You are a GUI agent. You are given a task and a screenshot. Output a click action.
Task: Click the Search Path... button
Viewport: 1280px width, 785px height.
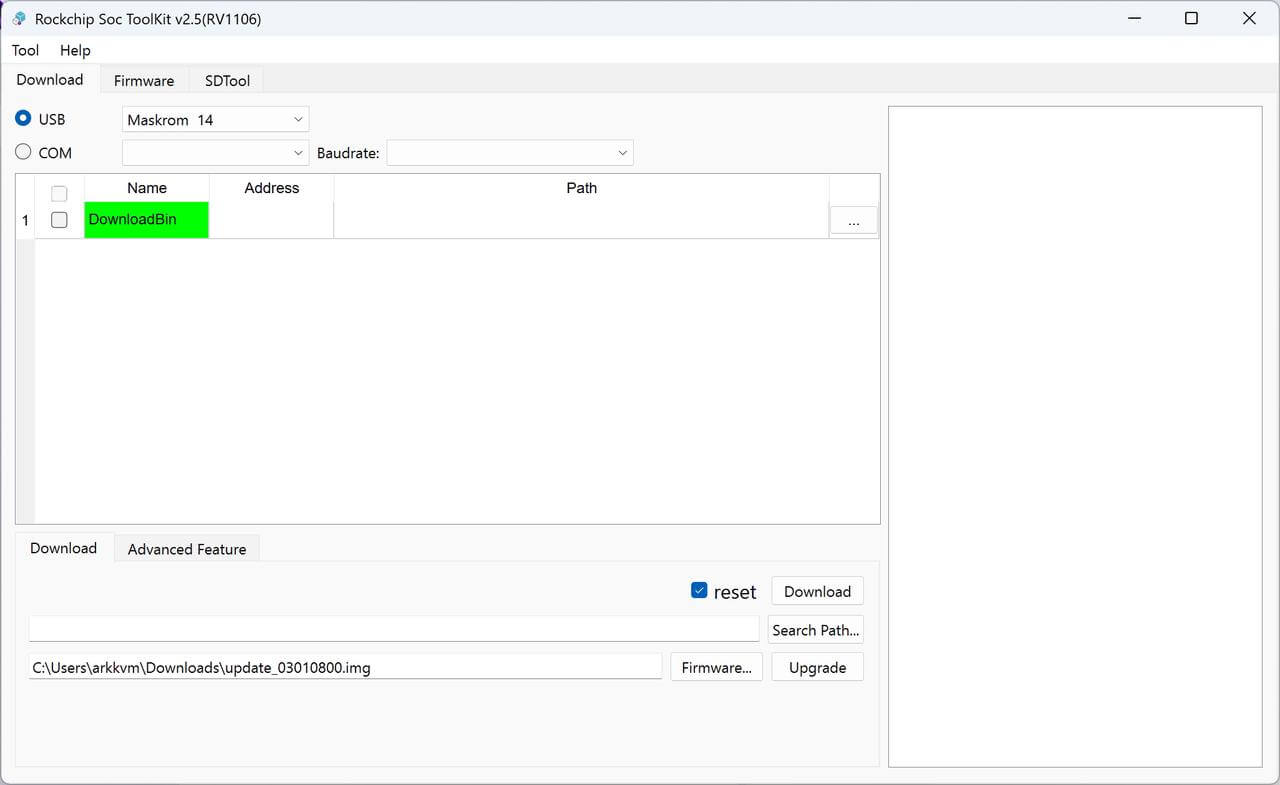[815, 630]
